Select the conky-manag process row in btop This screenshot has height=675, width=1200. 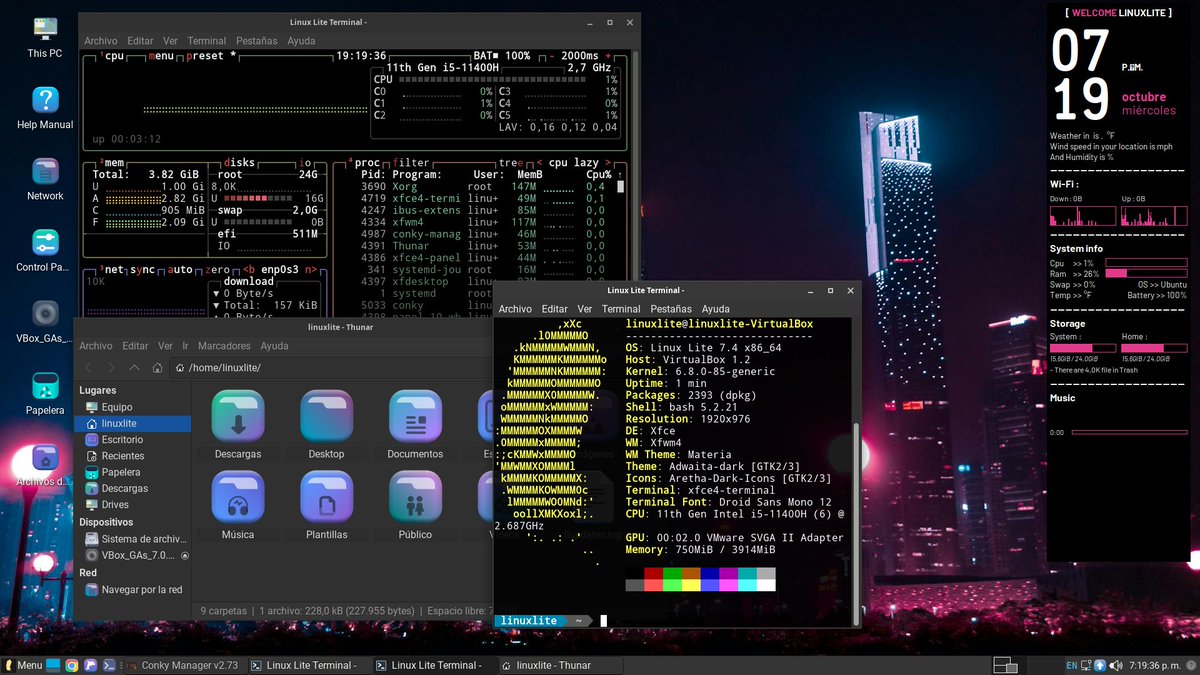tap(483, 233)
